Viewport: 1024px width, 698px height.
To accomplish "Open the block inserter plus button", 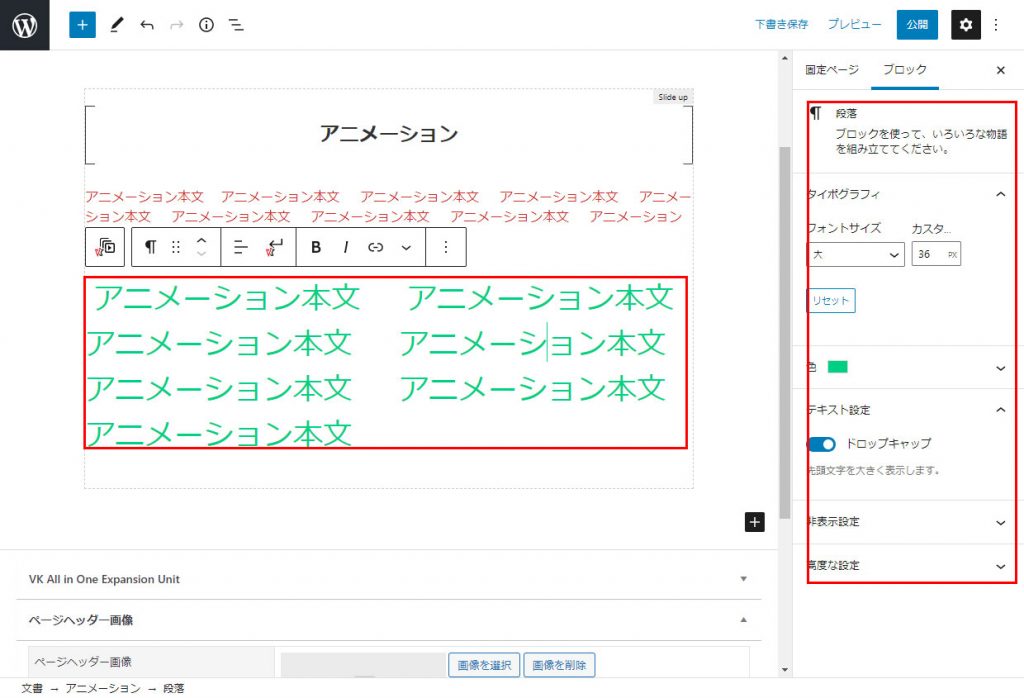I will [x=82, y=25].
